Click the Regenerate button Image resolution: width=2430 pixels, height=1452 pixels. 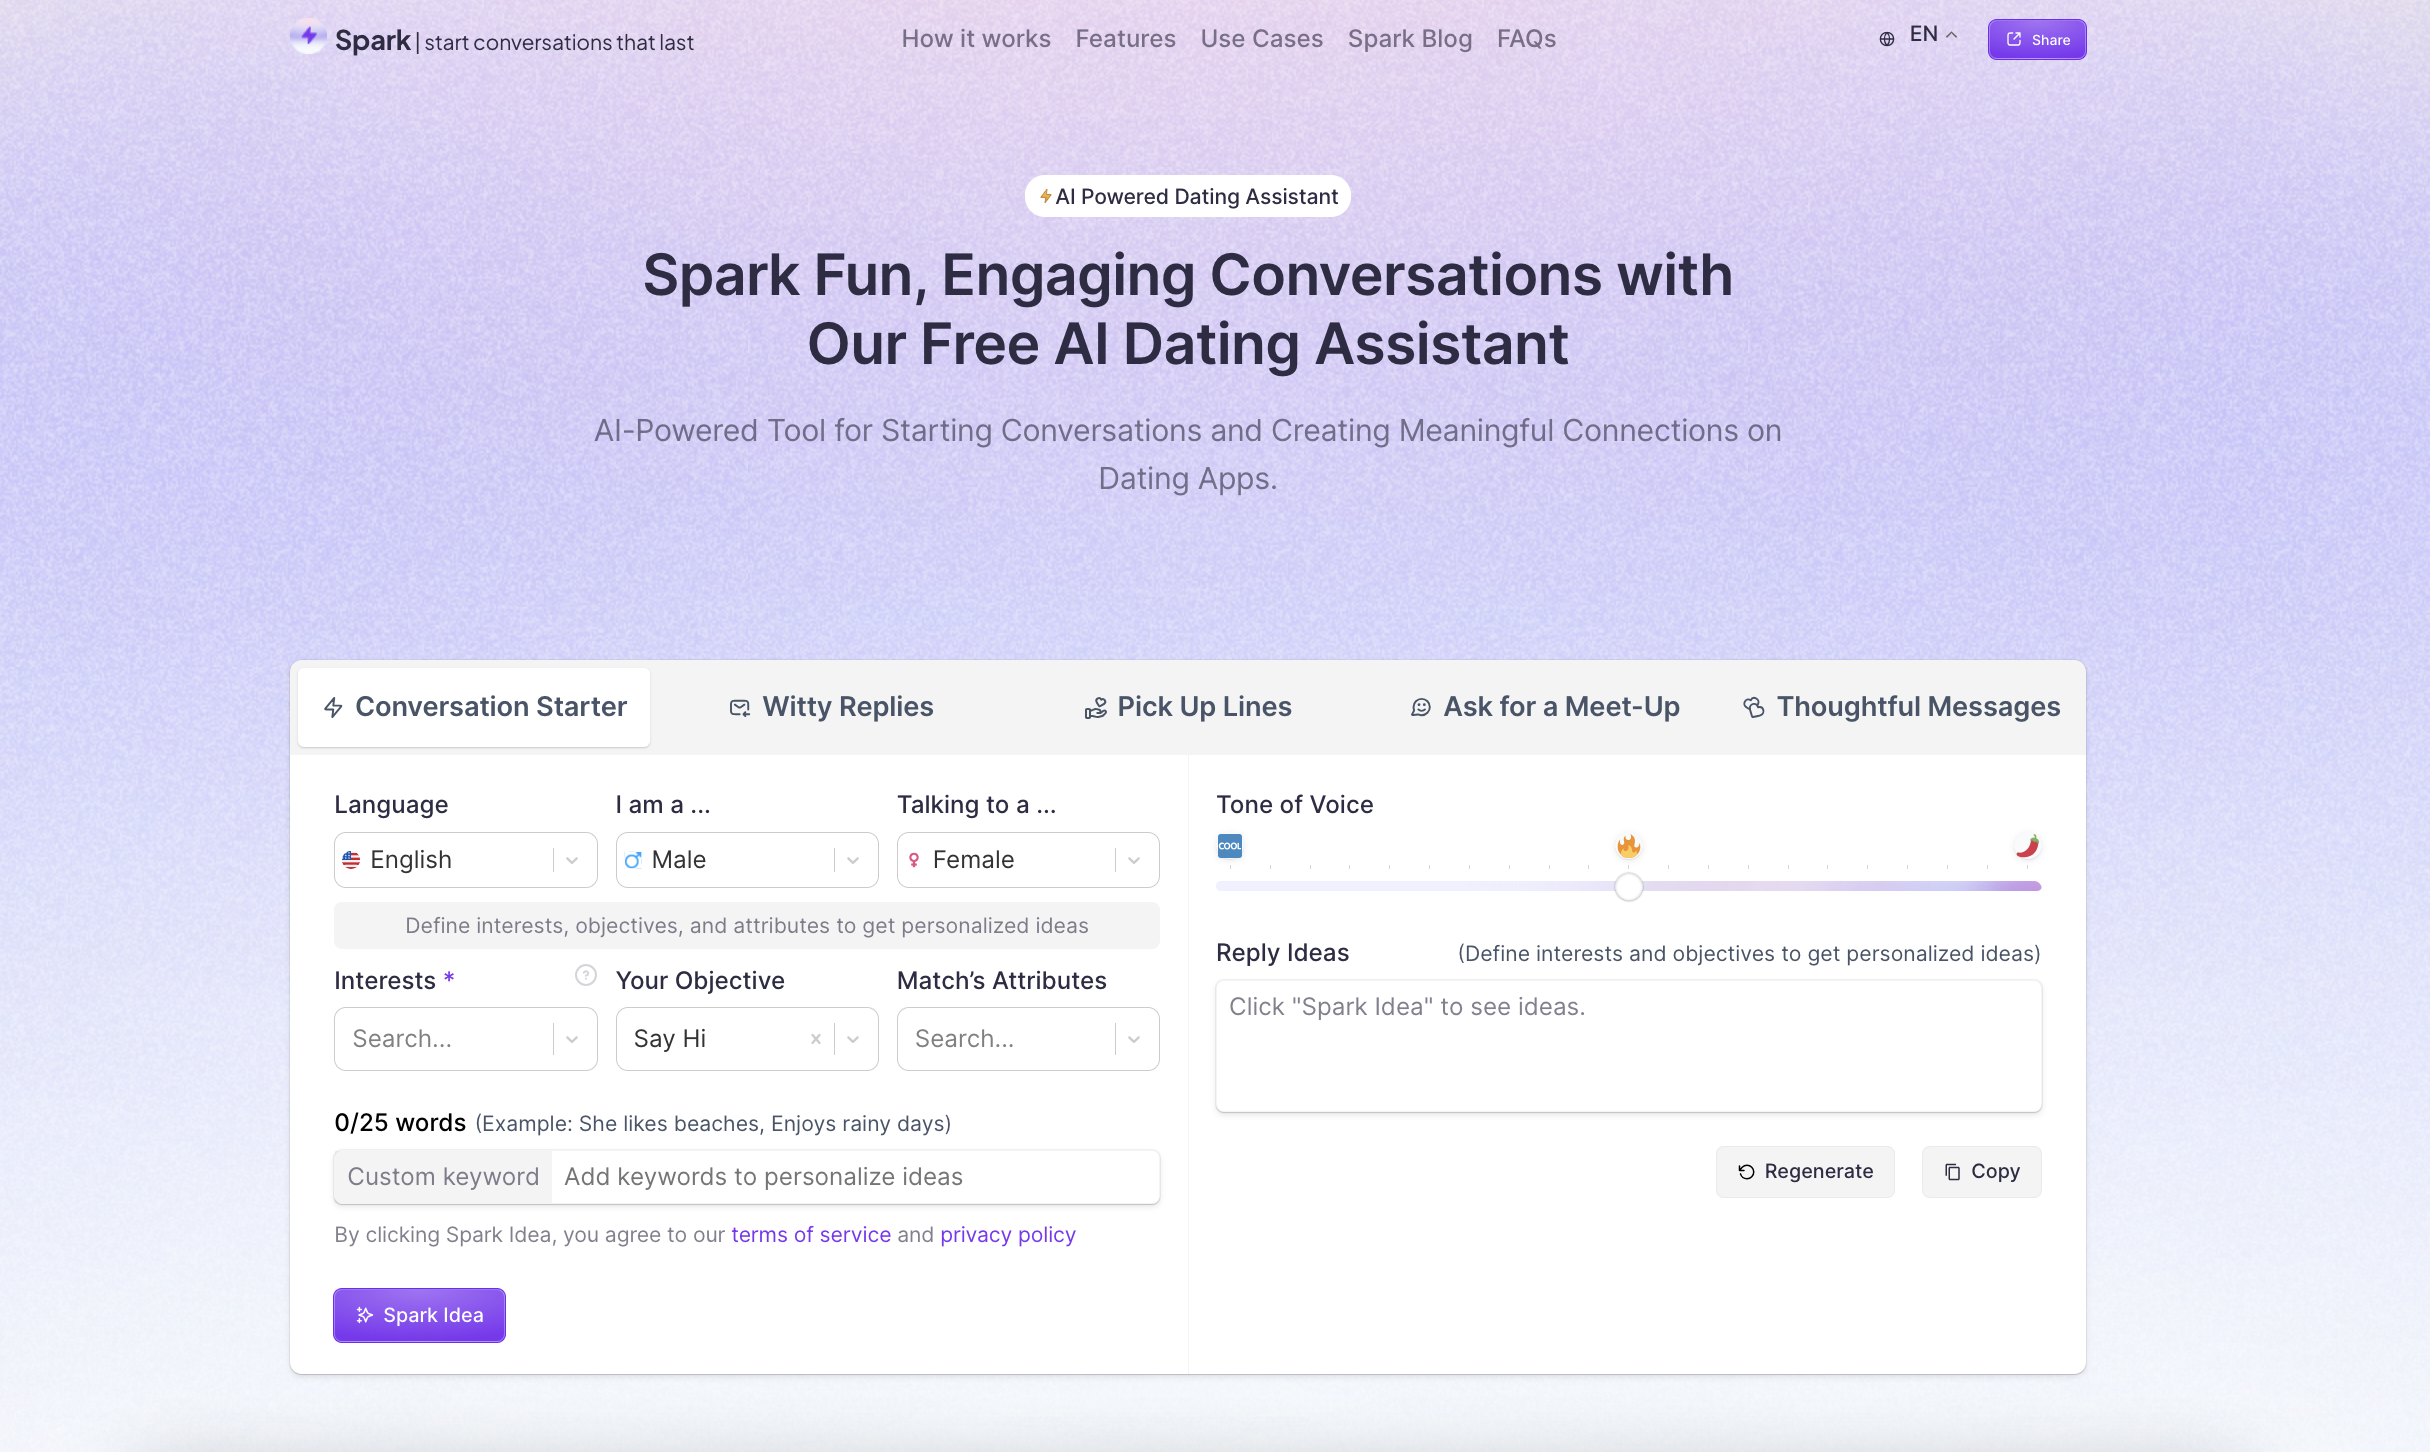click(1805, 1171)
